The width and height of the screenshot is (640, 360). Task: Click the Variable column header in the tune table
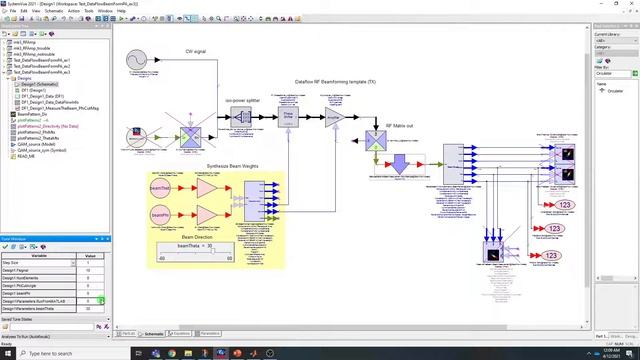coord(39,256)
